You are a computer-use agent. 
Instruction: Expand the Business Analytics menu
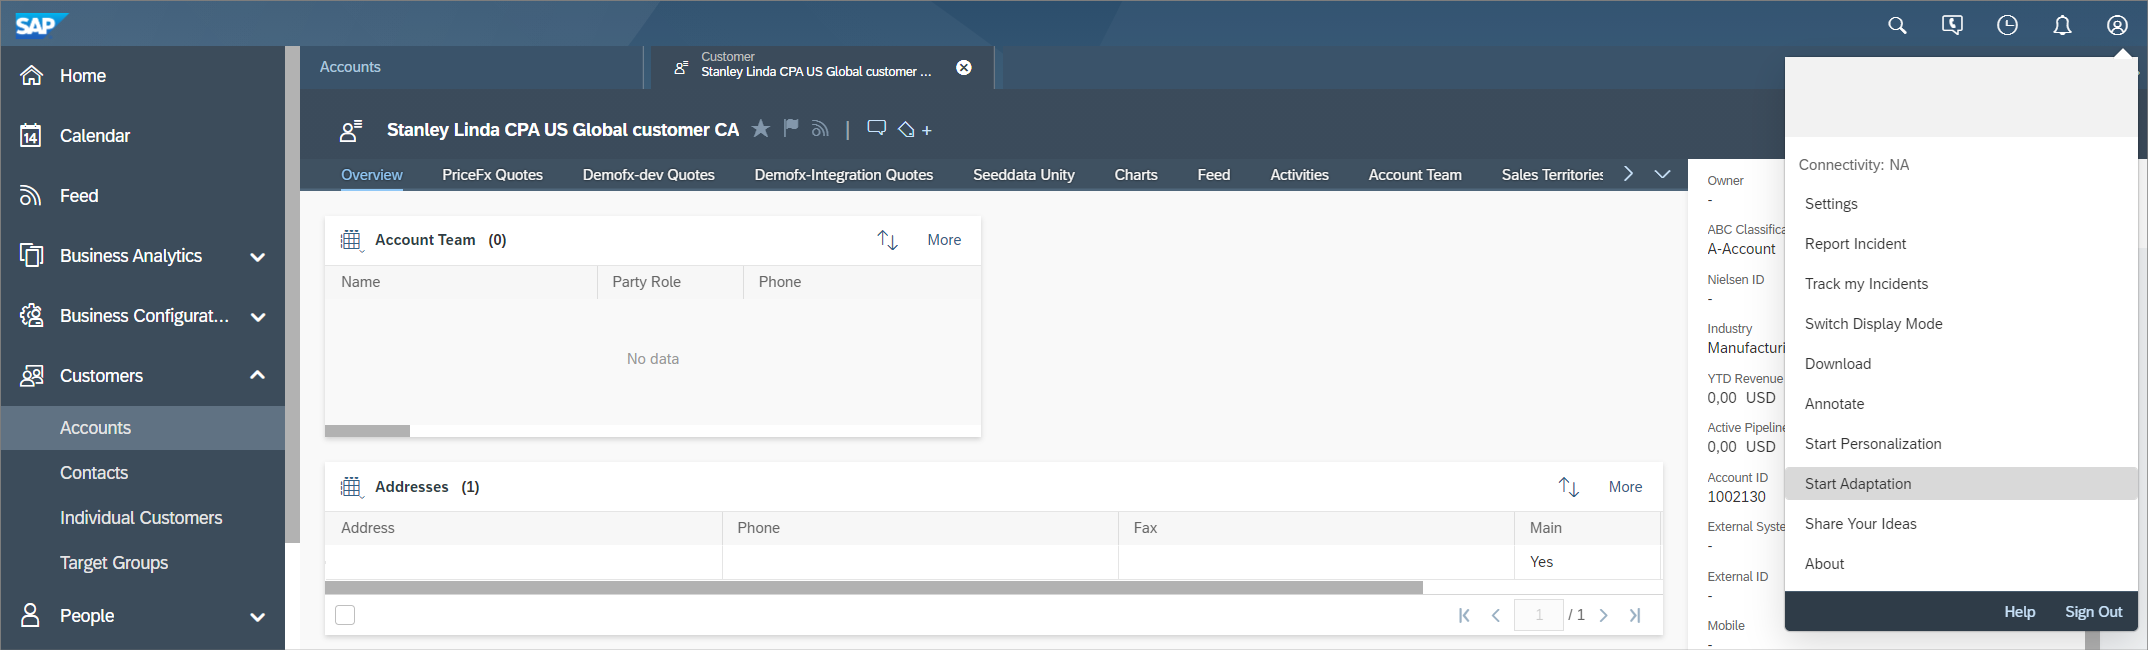[257, 257]
